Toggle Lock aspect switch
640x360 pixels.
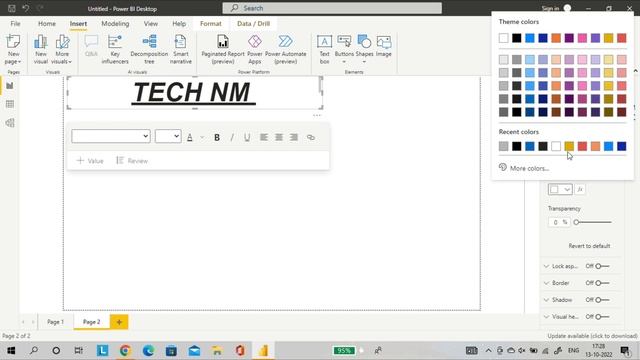[602, 266]
